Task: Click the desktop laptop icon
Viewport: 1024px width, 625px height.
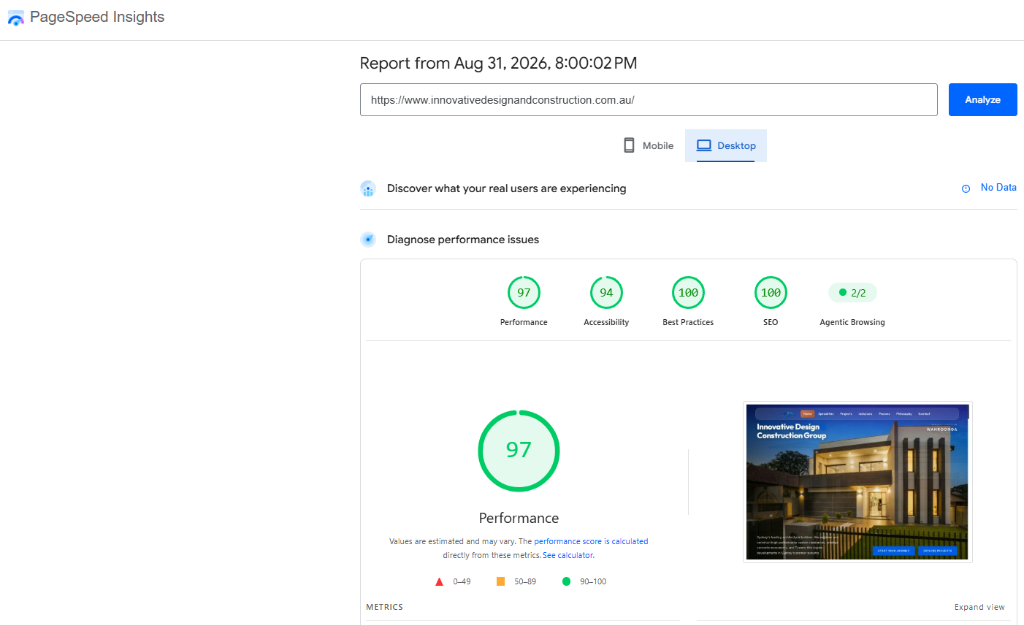Action: pyautogui.click(x=704, y=145)
